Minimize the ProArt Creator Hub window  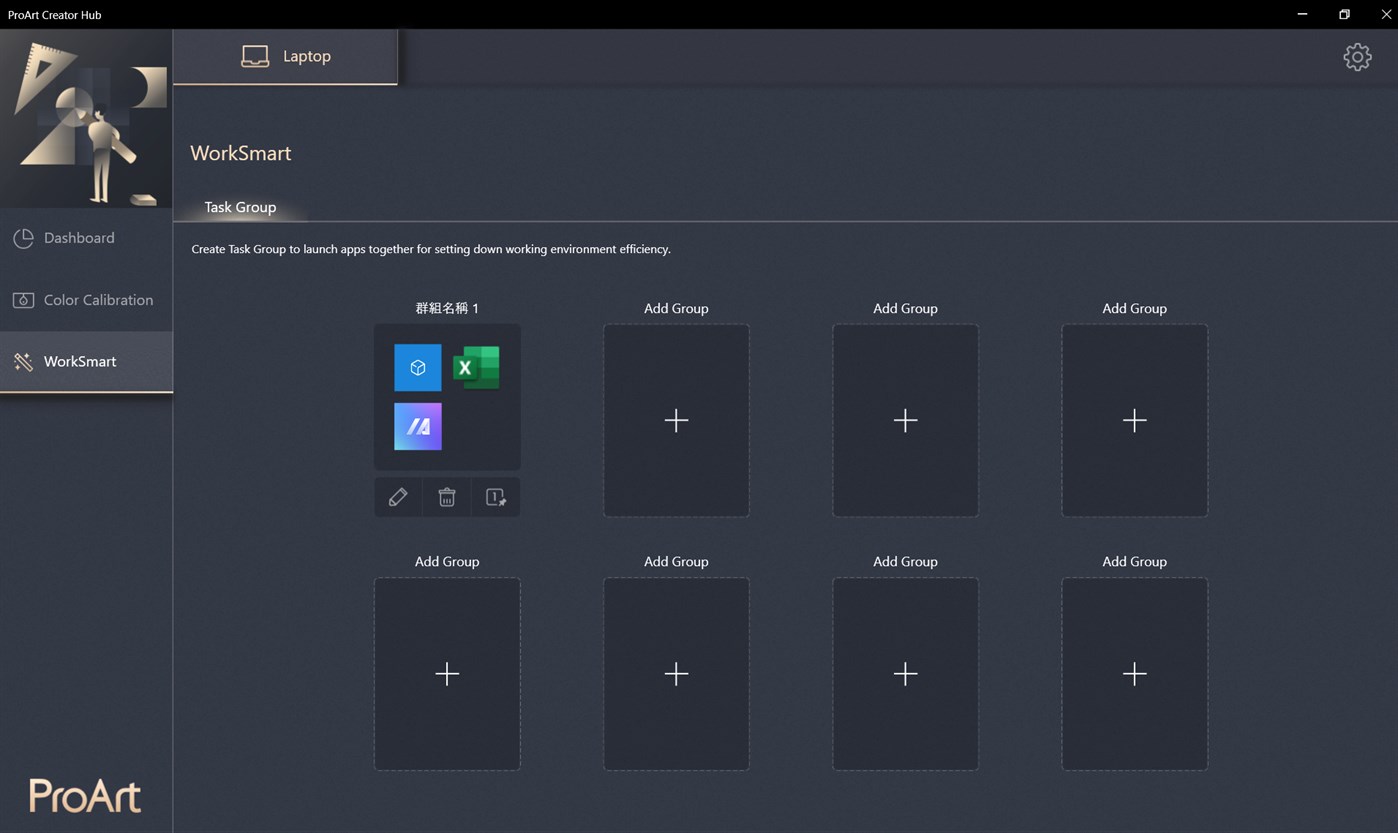point(1302,14)
